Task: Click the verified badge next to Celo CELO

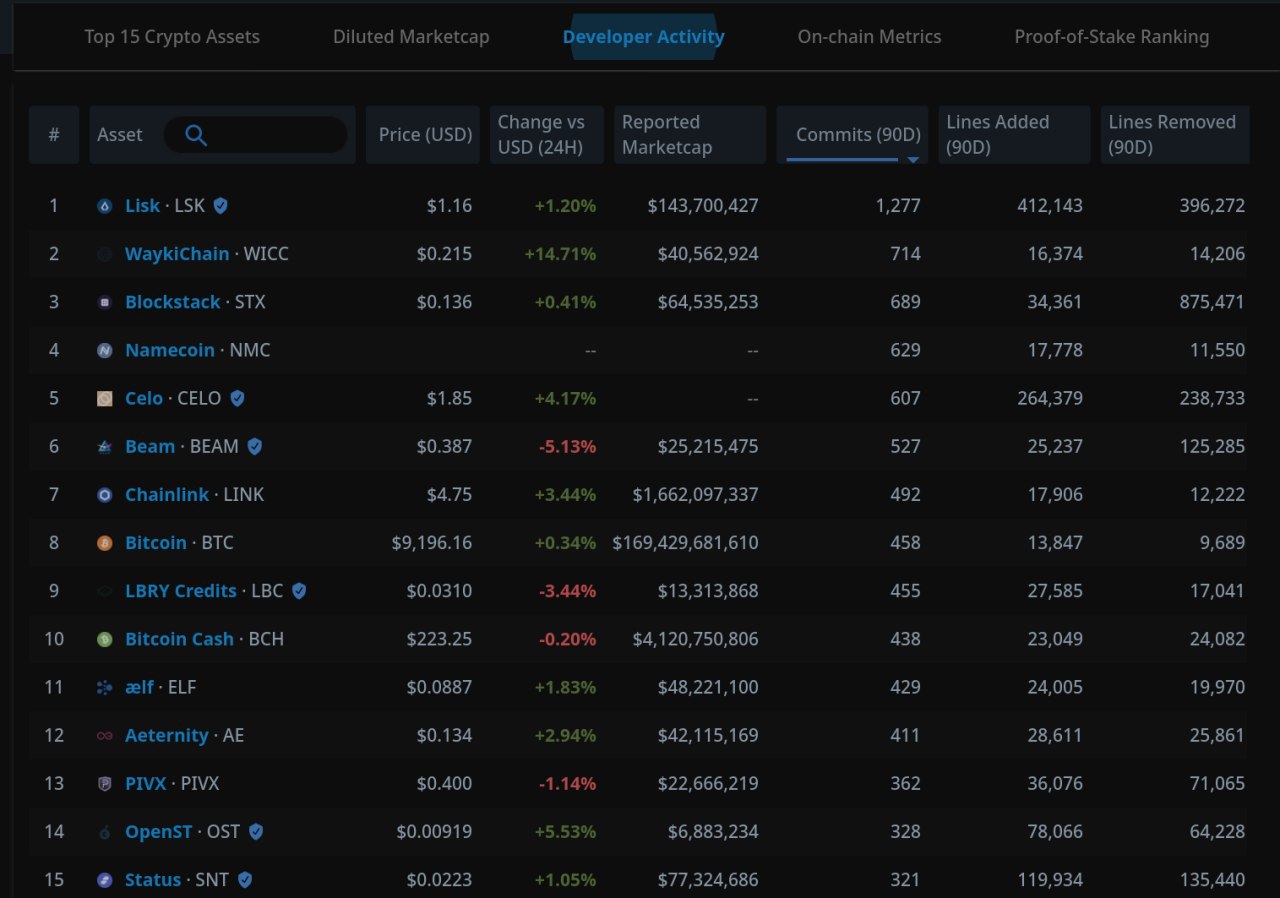Action: click(237, 398)
